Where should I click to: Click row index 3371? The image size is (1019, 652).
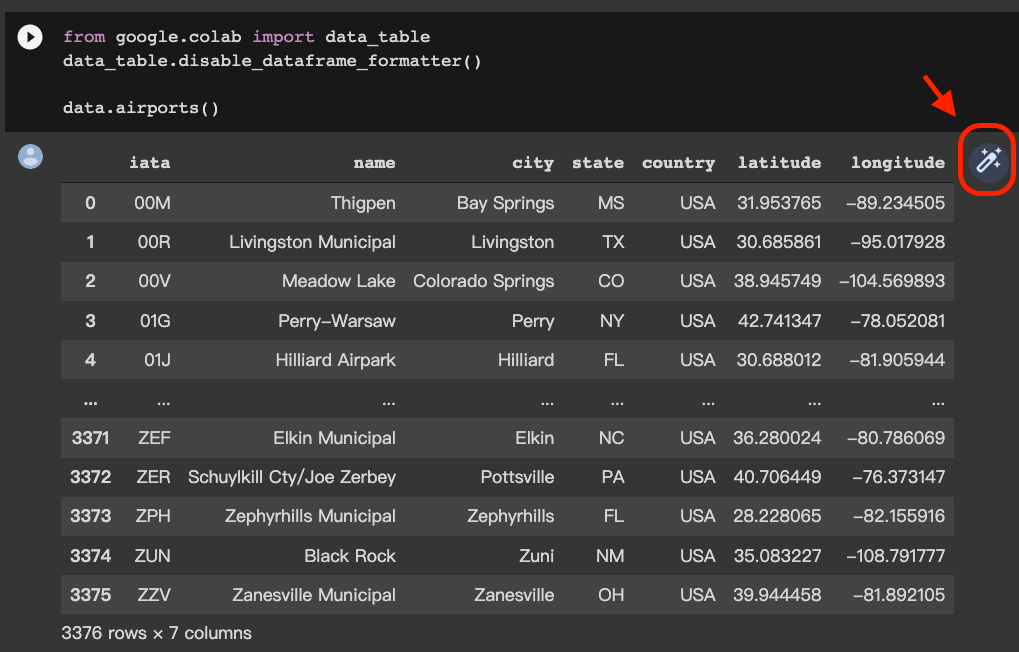(x=90, y=438)
